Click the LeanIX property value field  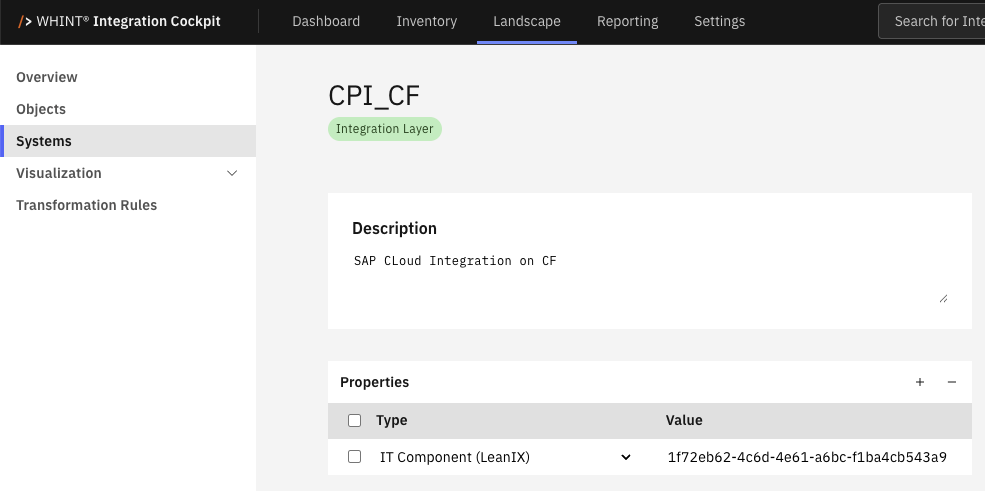[806, 457]
